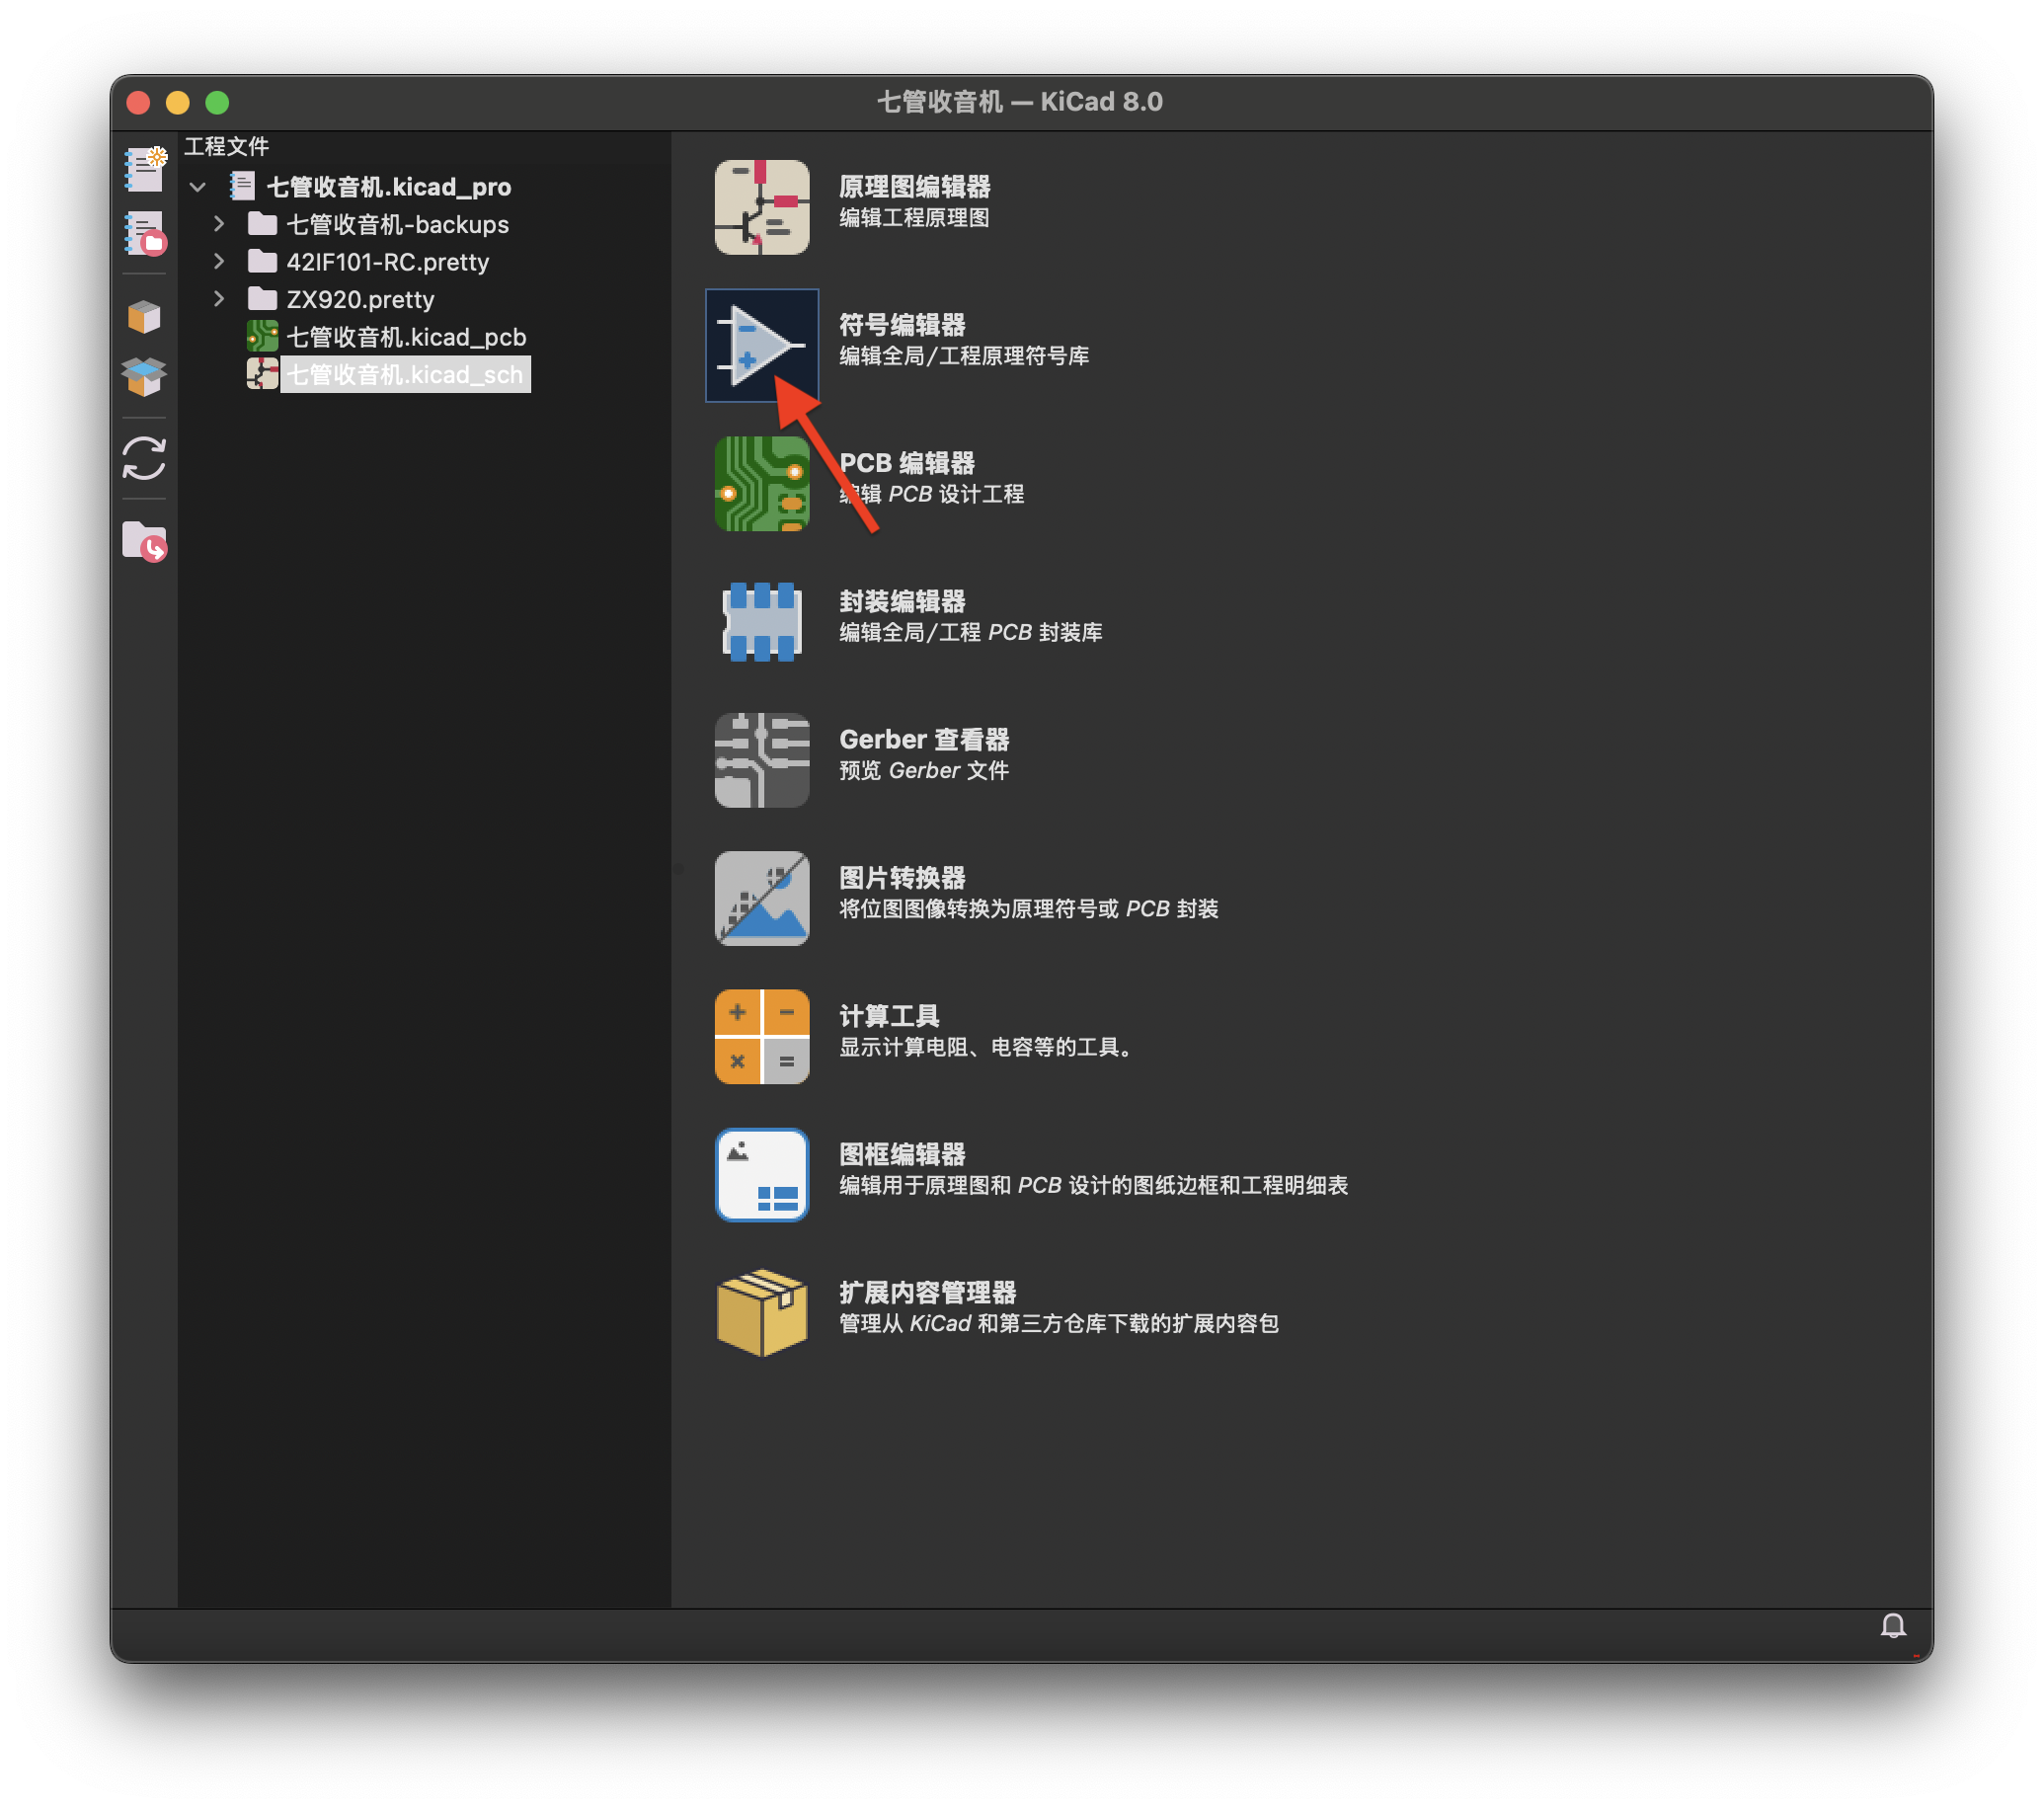2044x1809 pixels.
Task: Select 七管收音机.kicad_pcb in the project tree
Action: point(406,337)
